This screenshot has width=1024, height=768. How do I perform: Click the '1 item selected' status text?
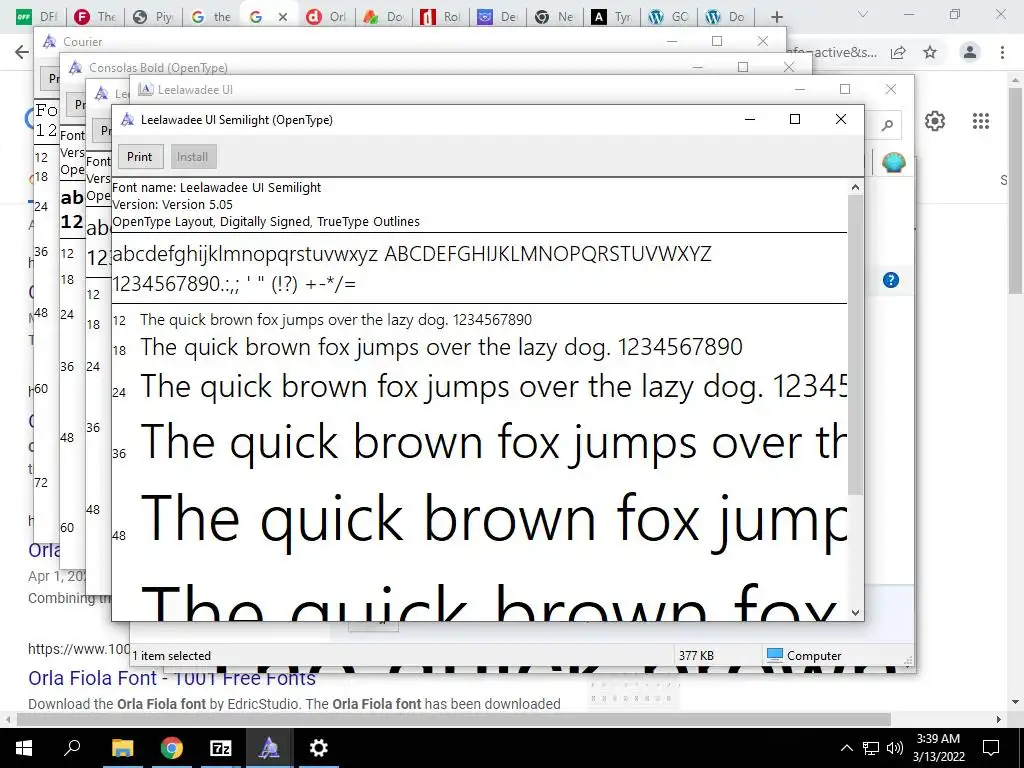pyautogui.click(x=171, y=656)
